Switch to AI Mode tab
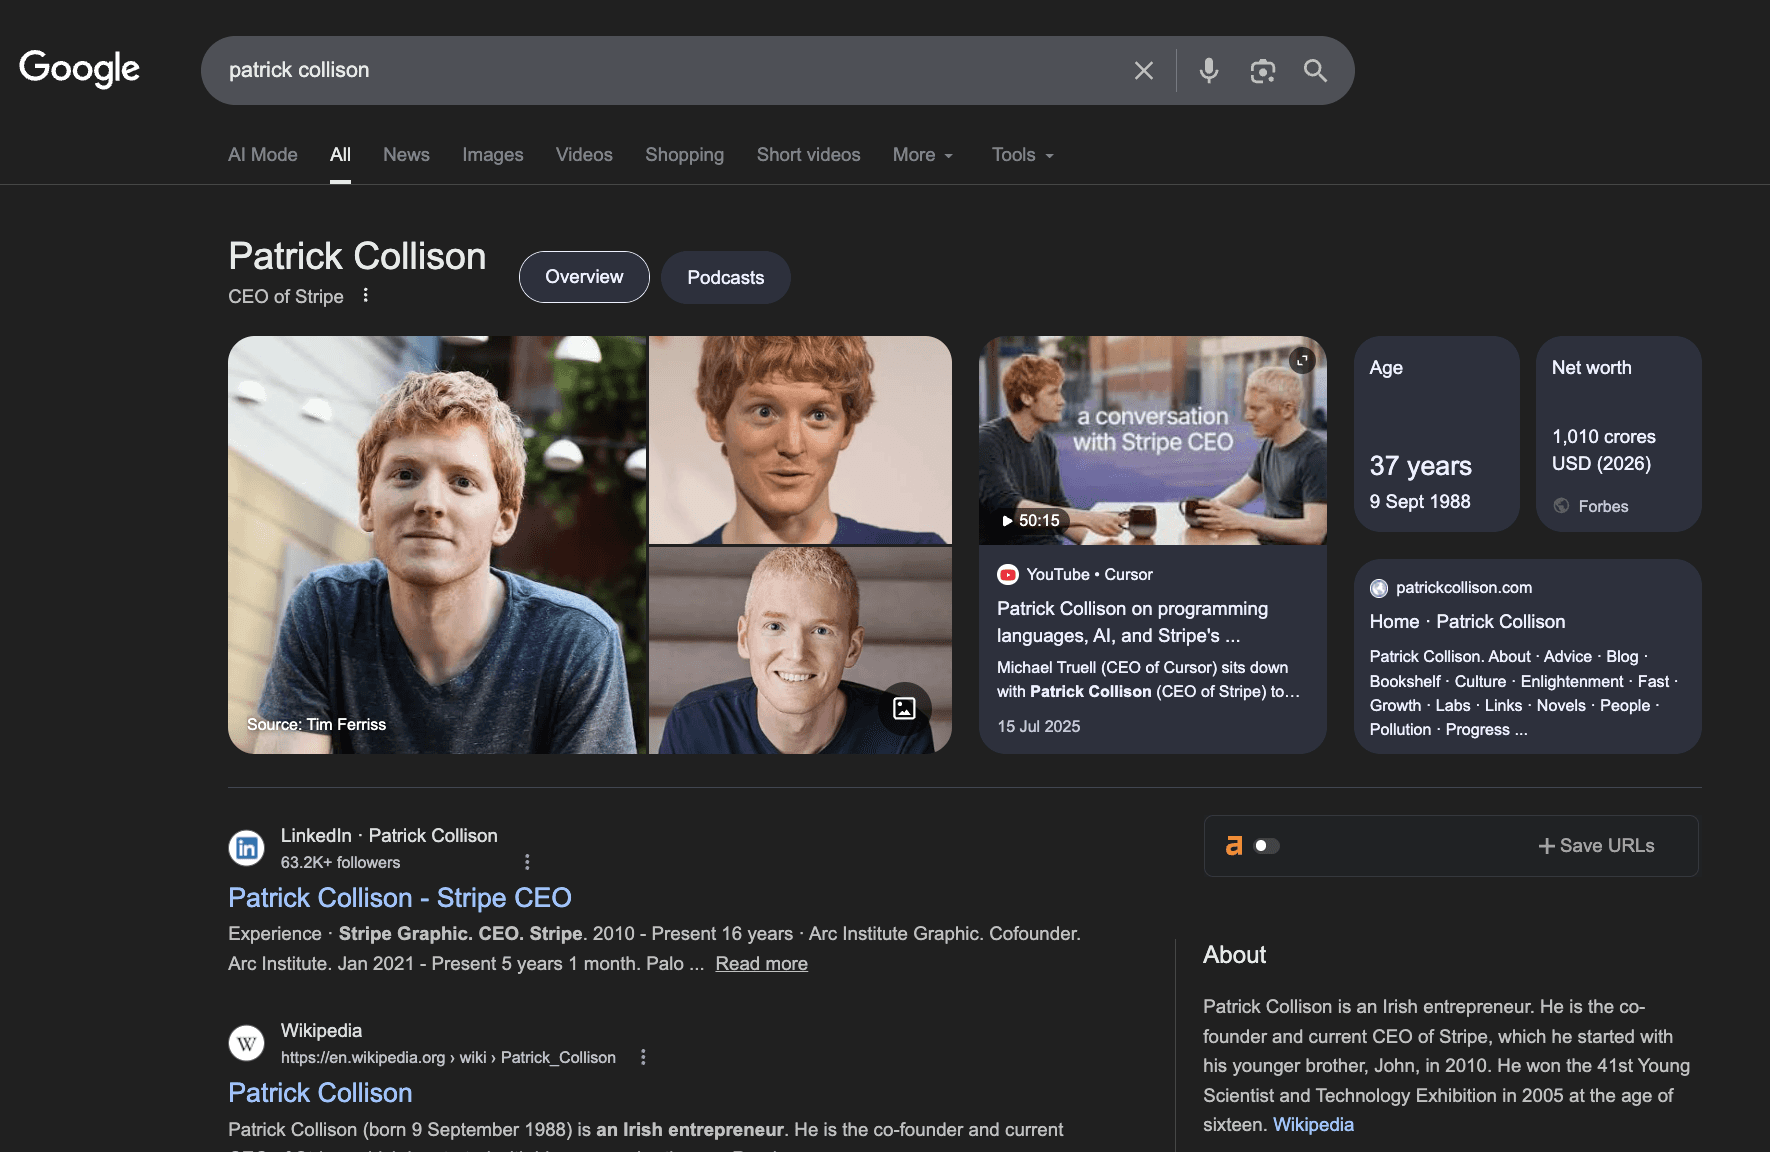This screenshot has height=1152, width=1770. pyautogui.click(x=263, y=155)
